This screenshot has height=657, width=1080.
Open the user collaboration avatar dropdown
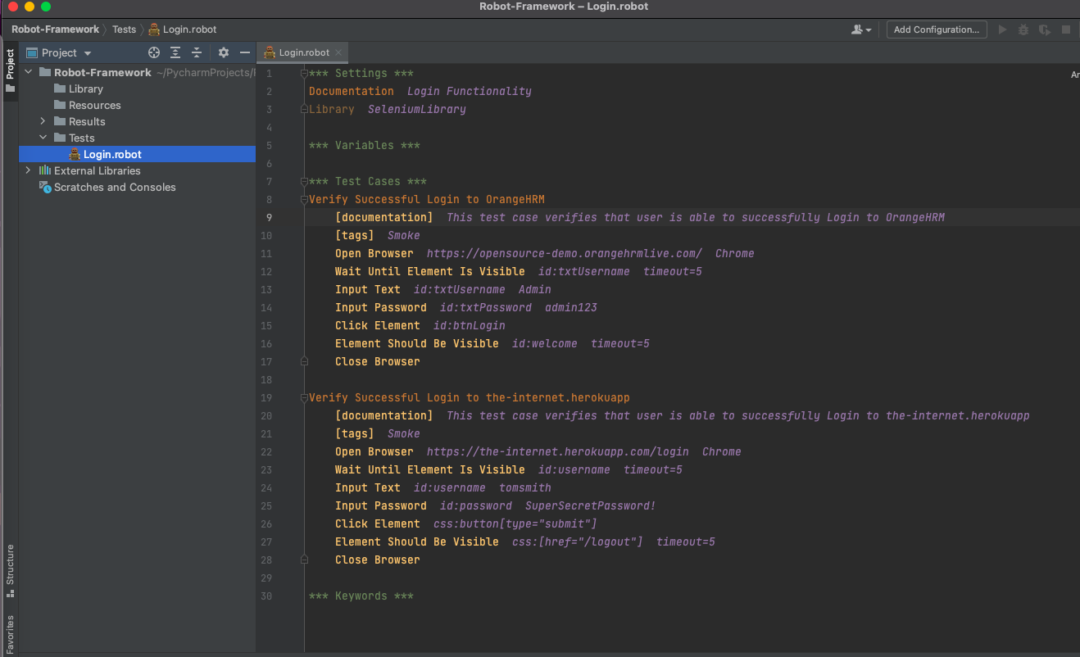(861, 29)
